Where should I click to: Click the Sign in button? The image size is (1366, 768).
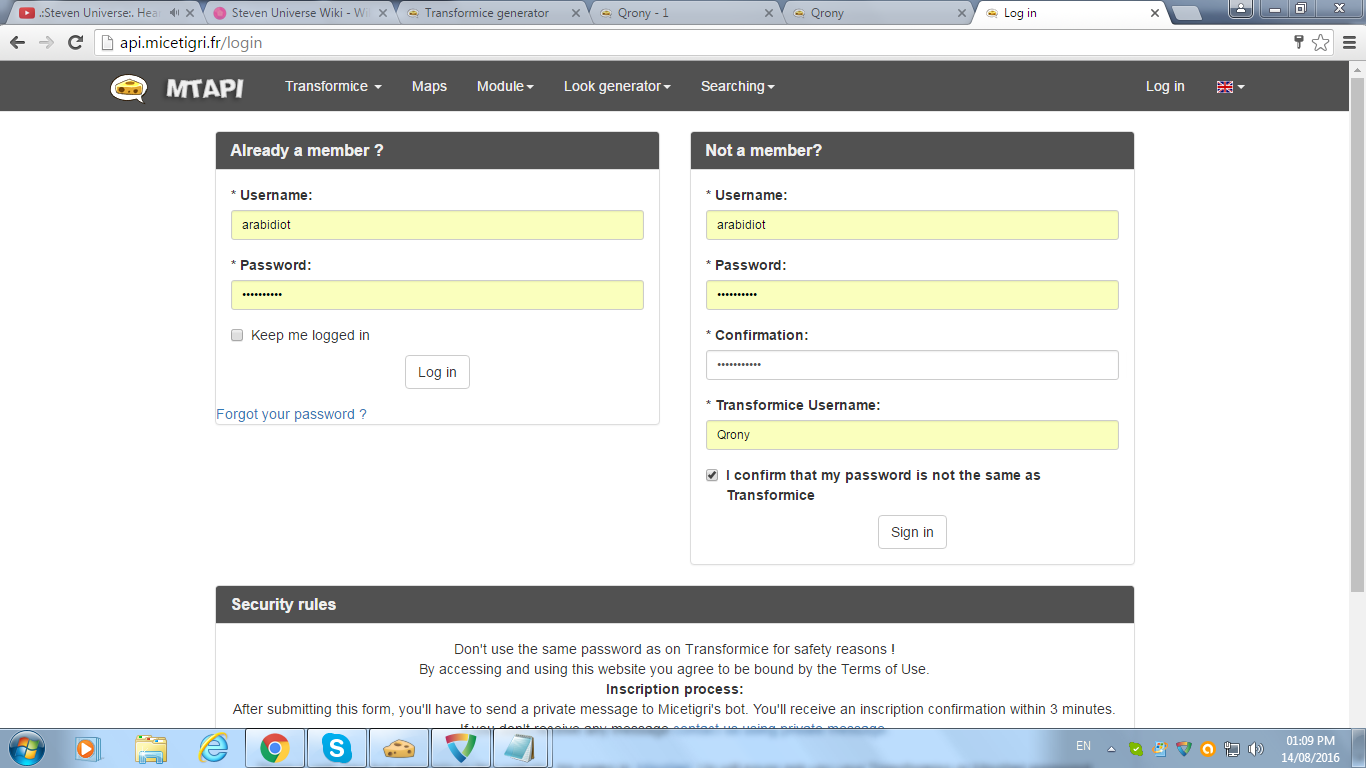click(912, 532)
